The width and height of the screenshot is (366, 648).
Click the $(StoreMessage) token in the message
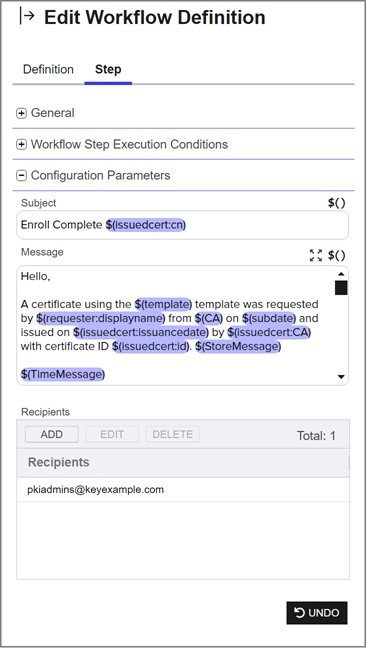pos(236,346)
